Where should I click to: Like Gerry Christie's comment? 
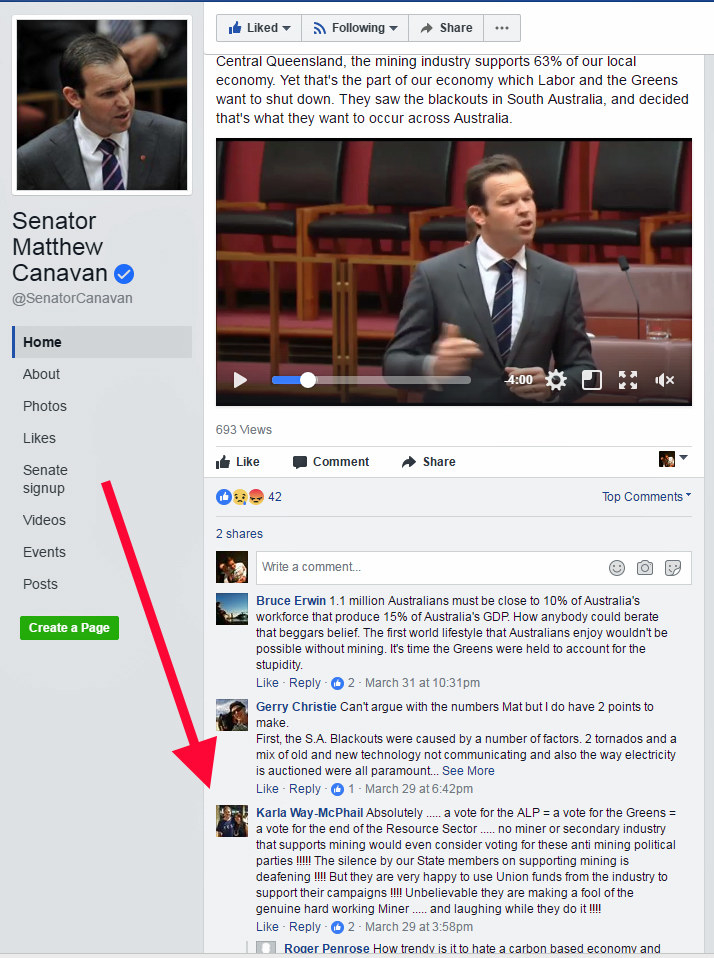(x=267, y=789)
